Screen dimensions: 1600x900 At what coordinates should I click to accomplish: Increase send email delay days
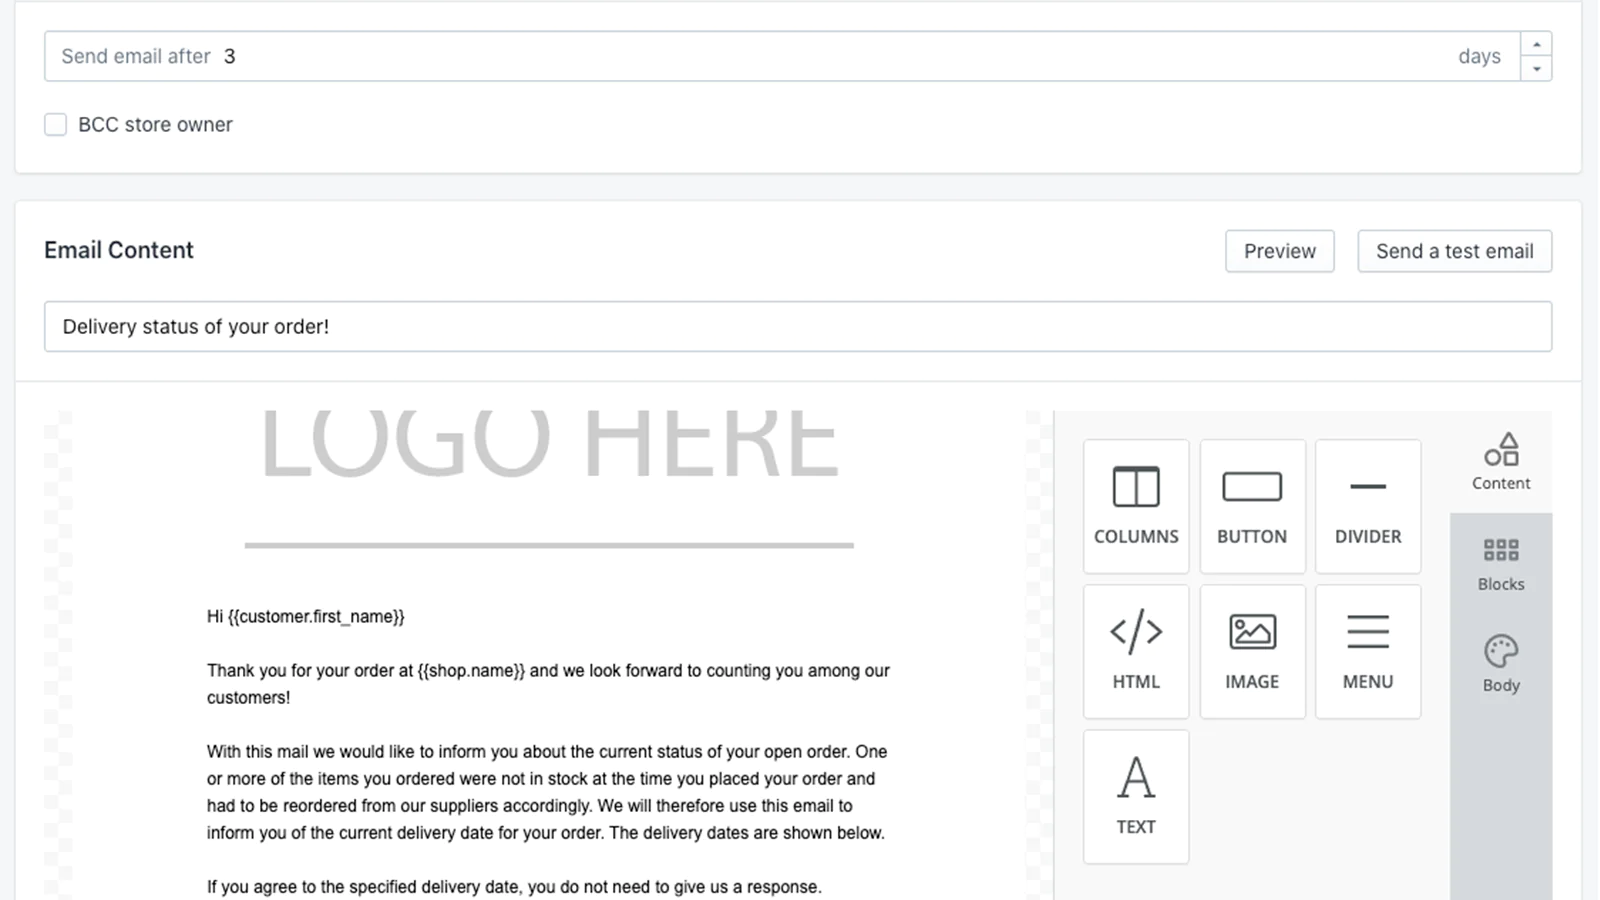[x=1536, y=45]
